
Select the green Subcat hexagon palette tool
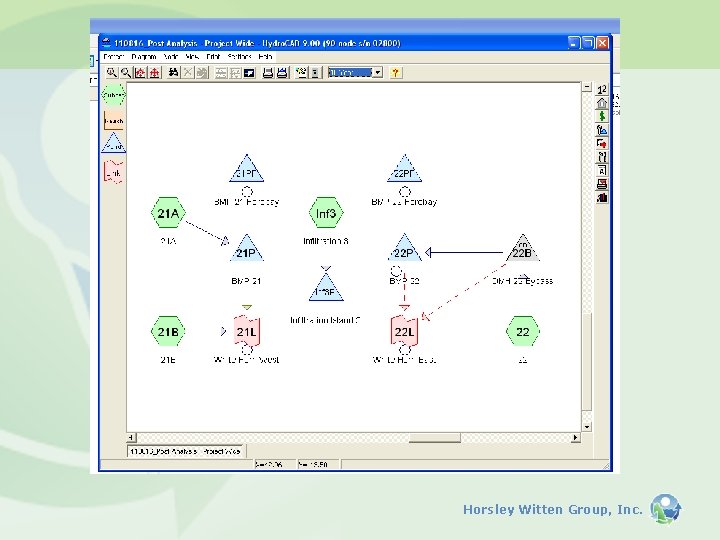113,95
